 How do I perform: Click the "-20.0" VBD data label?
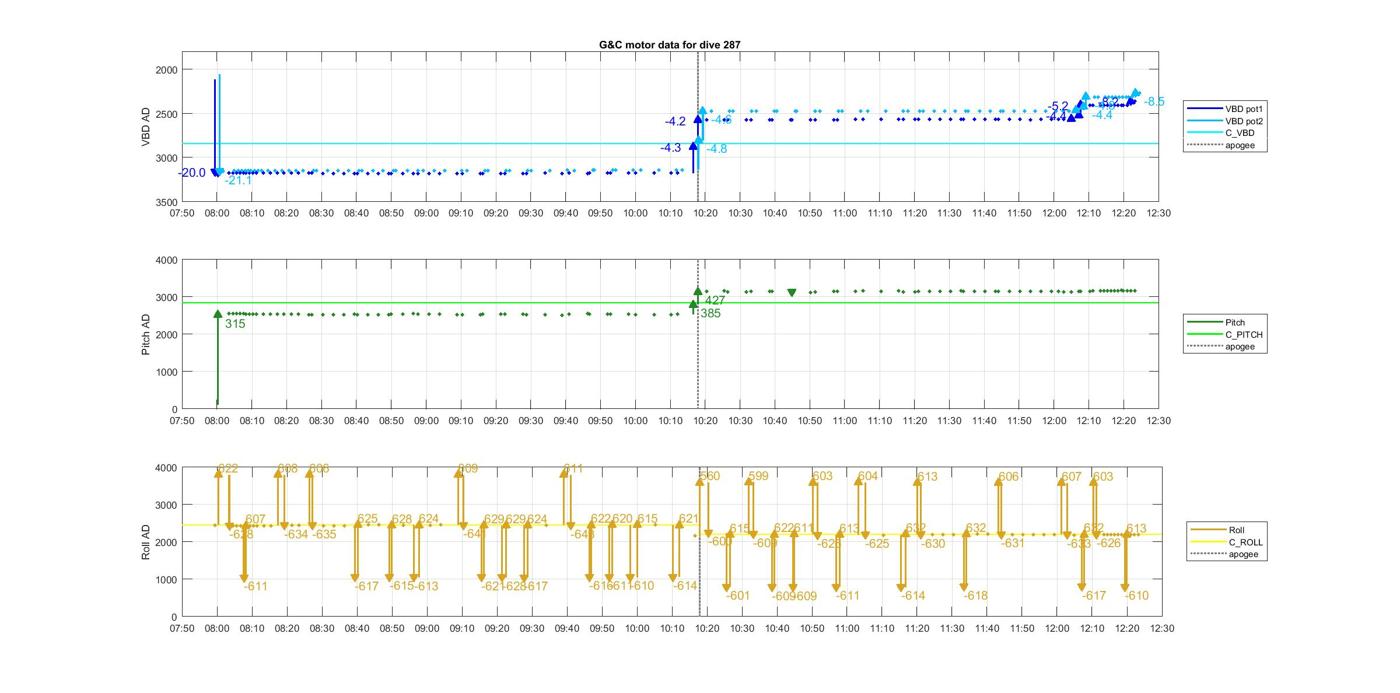click(x=192, y=173)
